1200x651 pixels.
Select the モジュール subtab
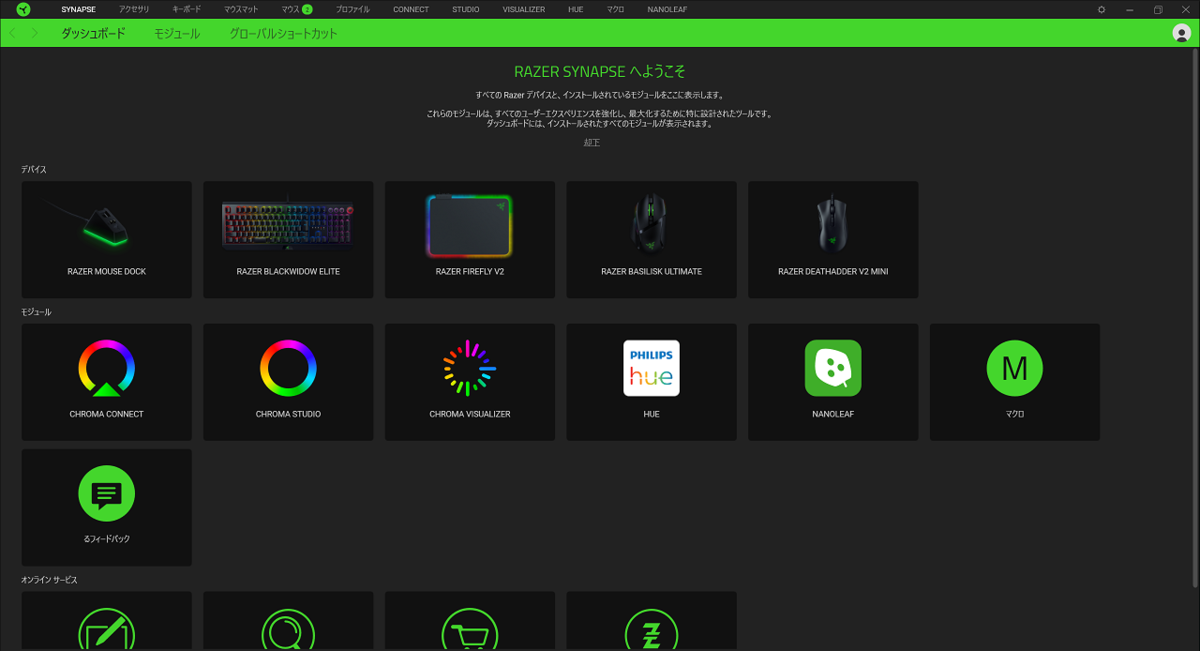tap(177, 33)
